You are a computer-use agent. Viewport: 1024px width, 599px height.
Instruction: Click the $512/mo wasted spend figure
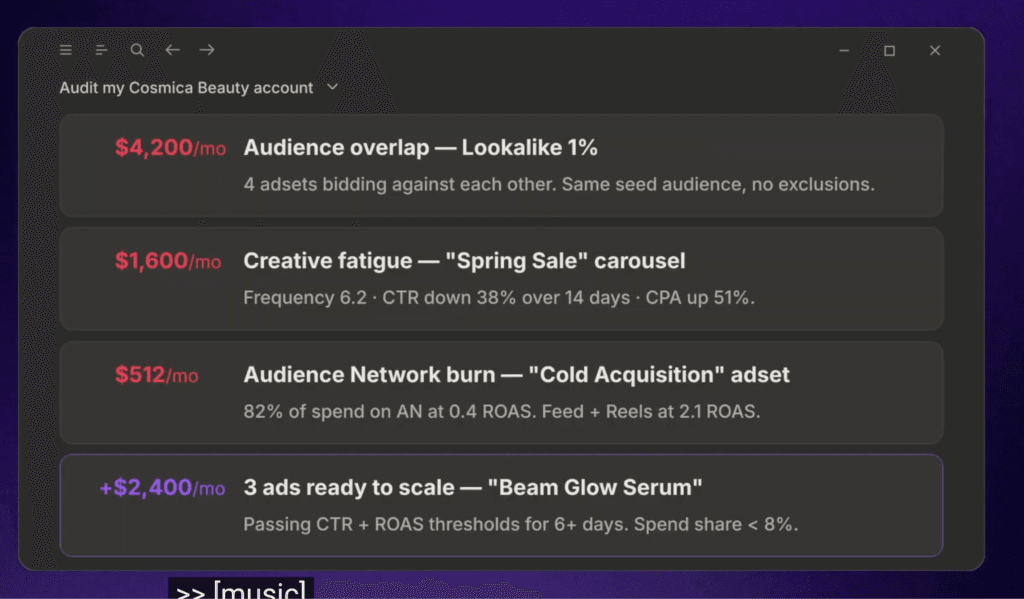tap(156, 375)
